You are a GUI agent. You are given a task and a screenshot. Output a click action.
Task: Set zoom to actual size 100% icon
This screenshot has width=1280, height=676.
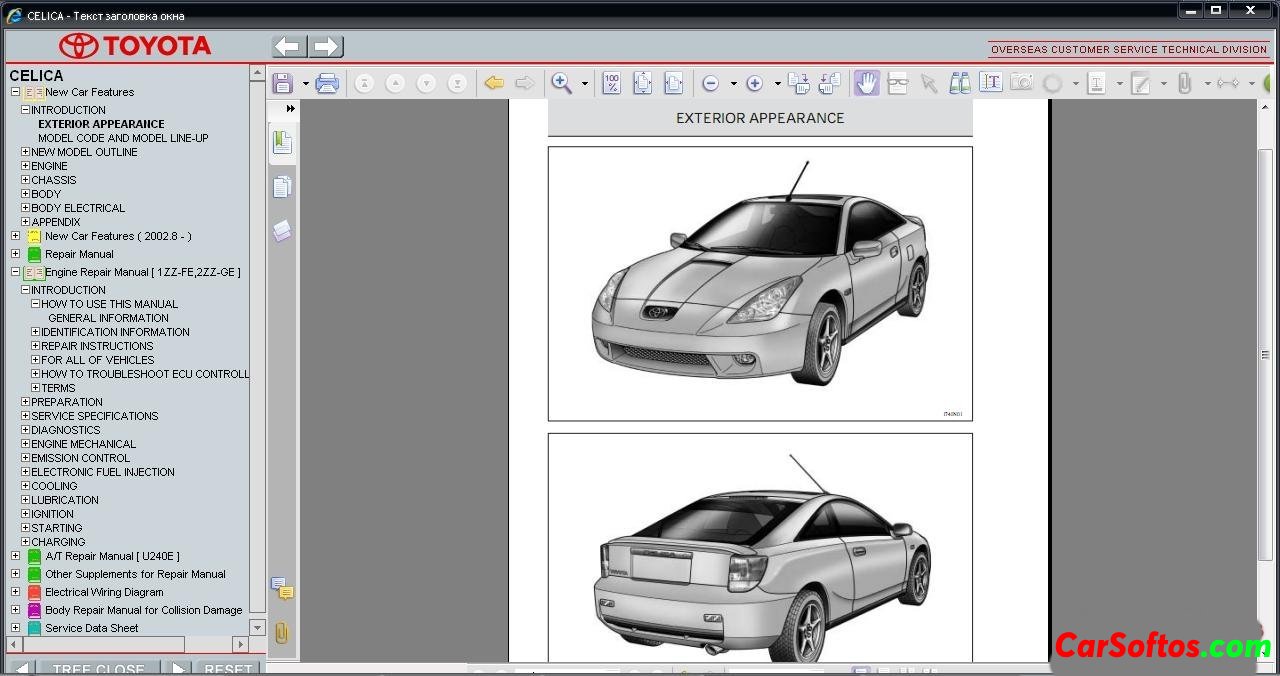tap(612, 84)
